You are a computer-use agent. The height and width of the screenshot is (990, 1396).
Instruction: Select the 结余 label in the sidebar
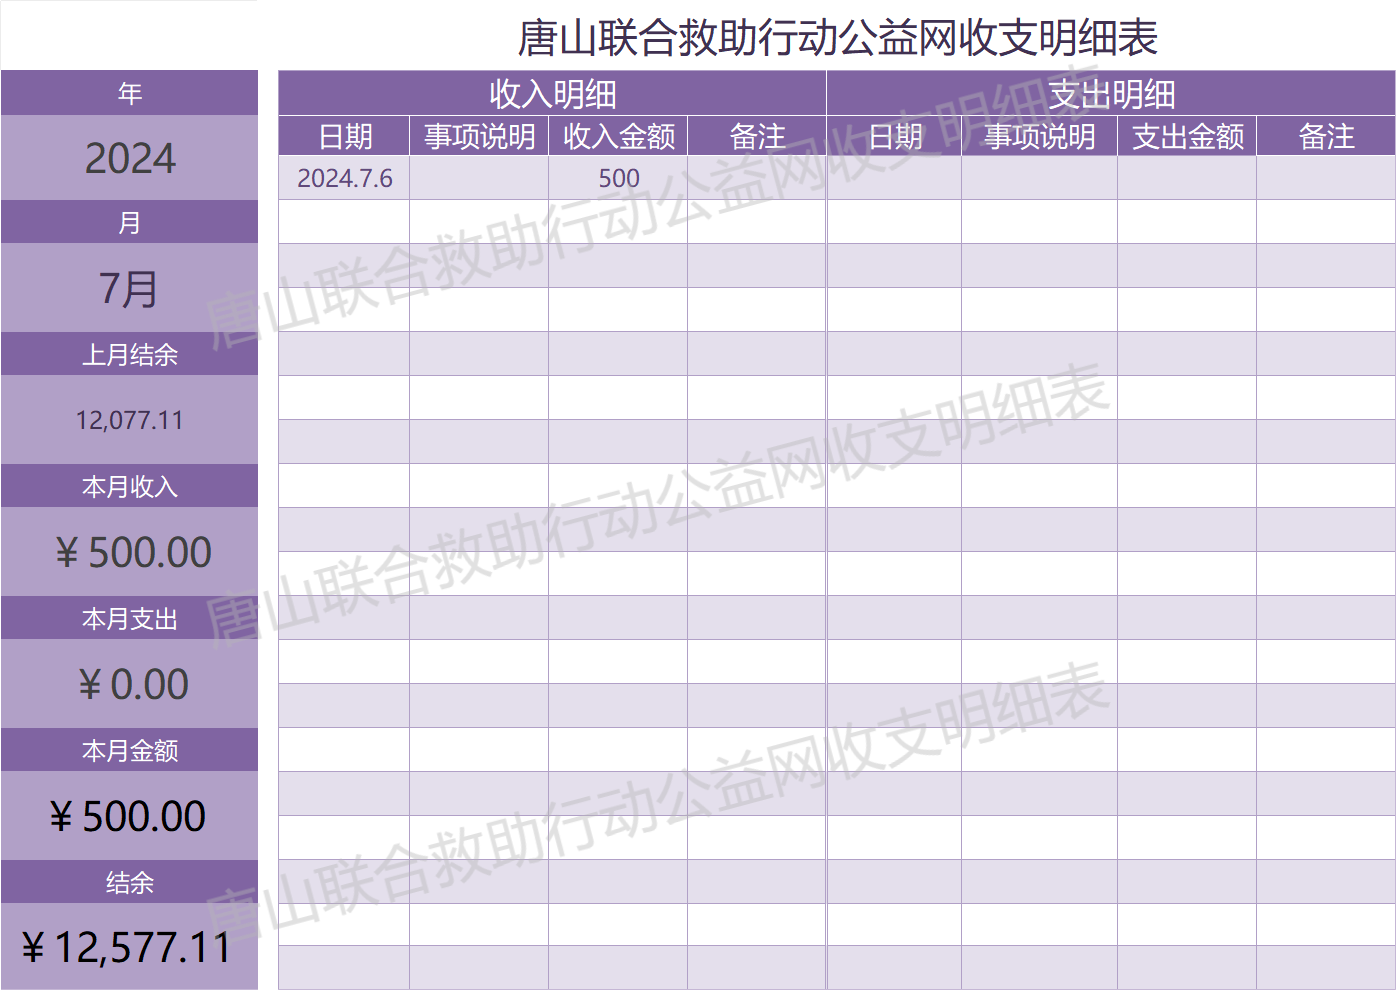[x=130, y=883]
